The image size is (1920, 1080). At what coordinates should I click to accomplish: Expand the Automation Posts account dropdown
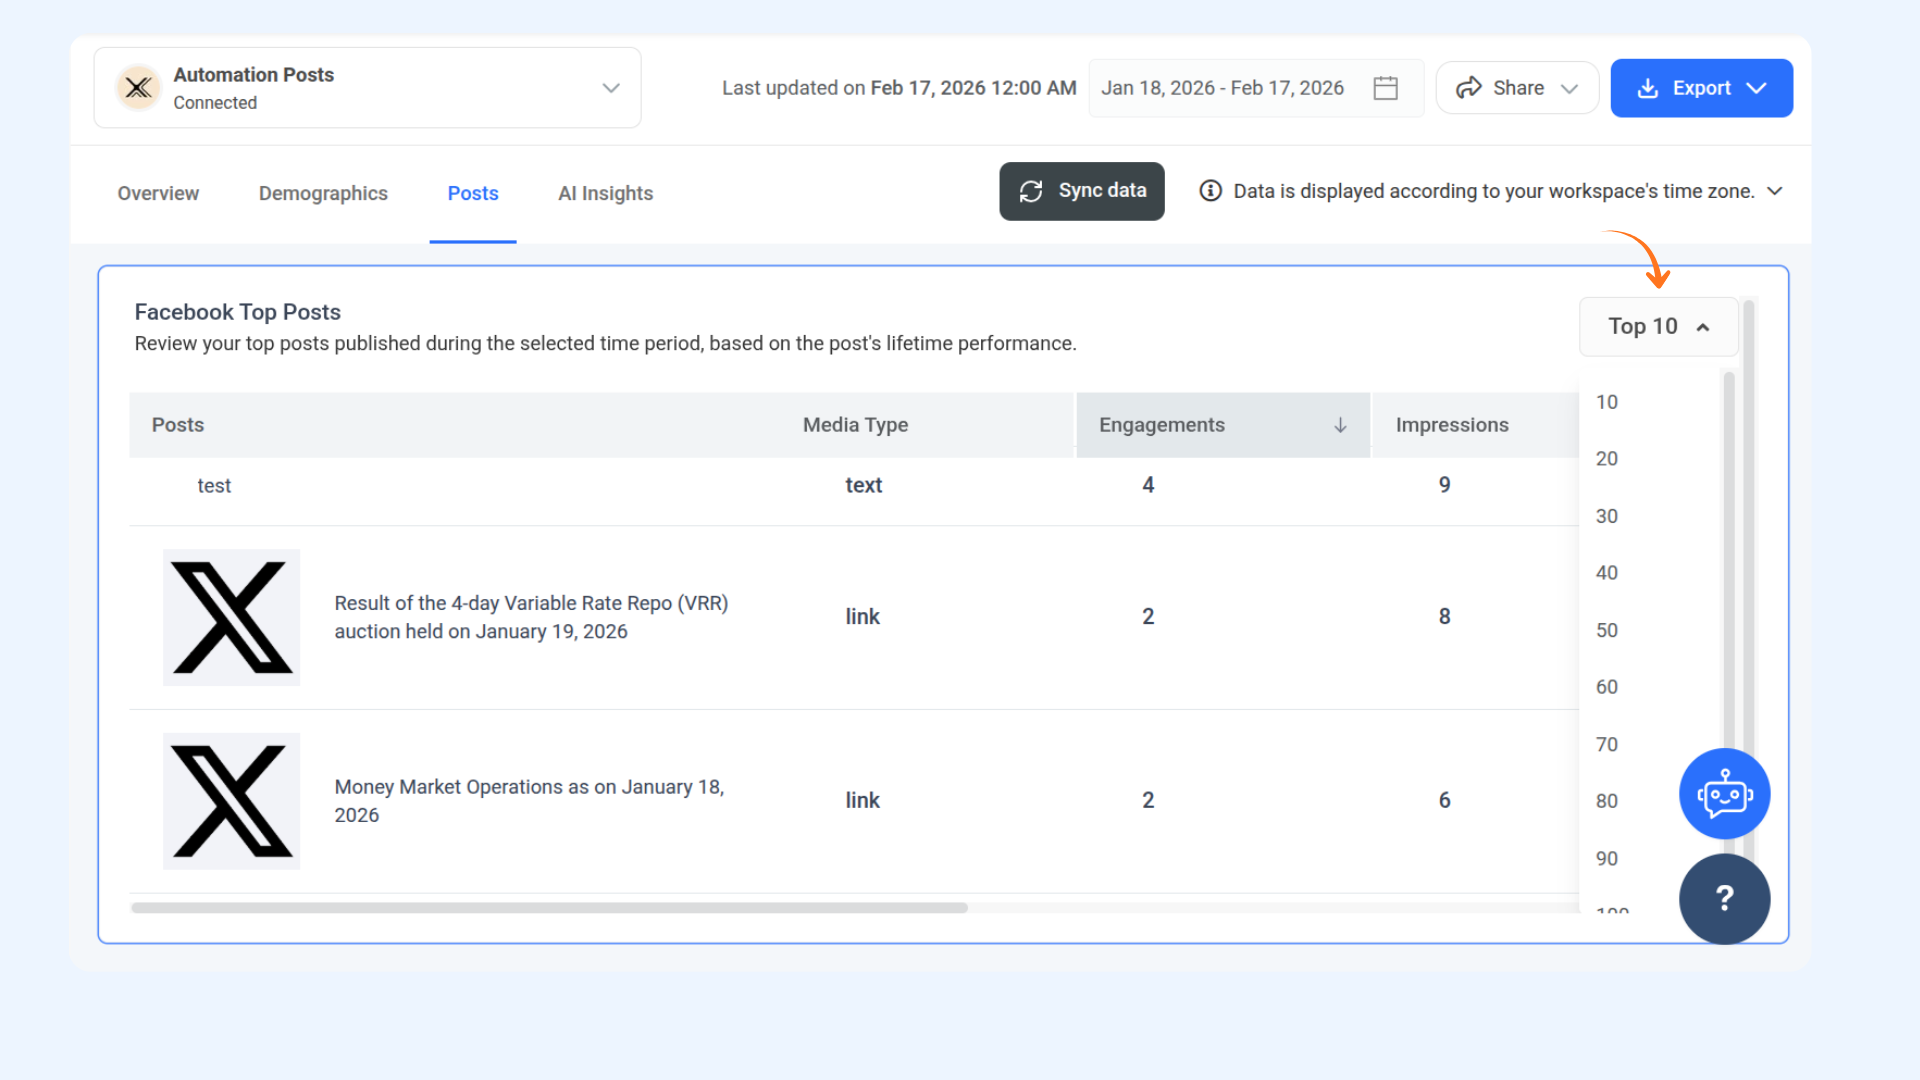pyautogui.click(x=610, y=88)
